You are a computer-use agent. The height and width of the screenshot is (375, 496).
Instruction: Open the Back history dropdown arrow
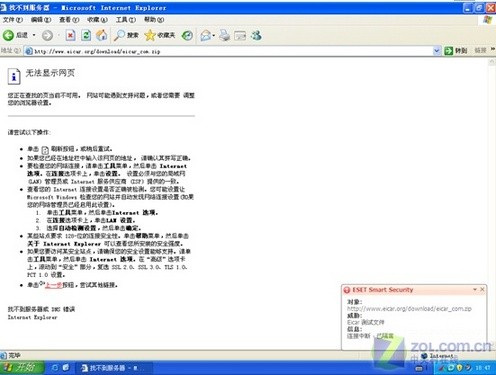point(34,35)
